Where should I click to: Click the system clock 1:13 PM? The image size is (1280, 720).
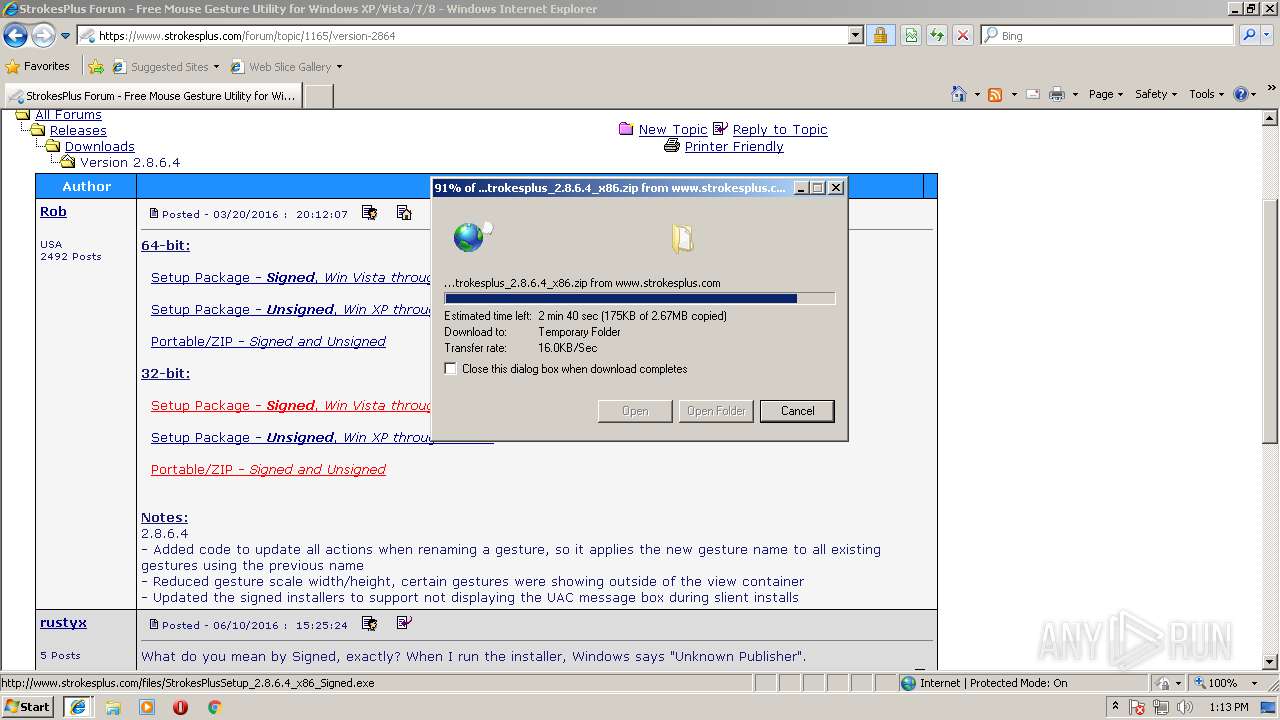[1230, 707]
